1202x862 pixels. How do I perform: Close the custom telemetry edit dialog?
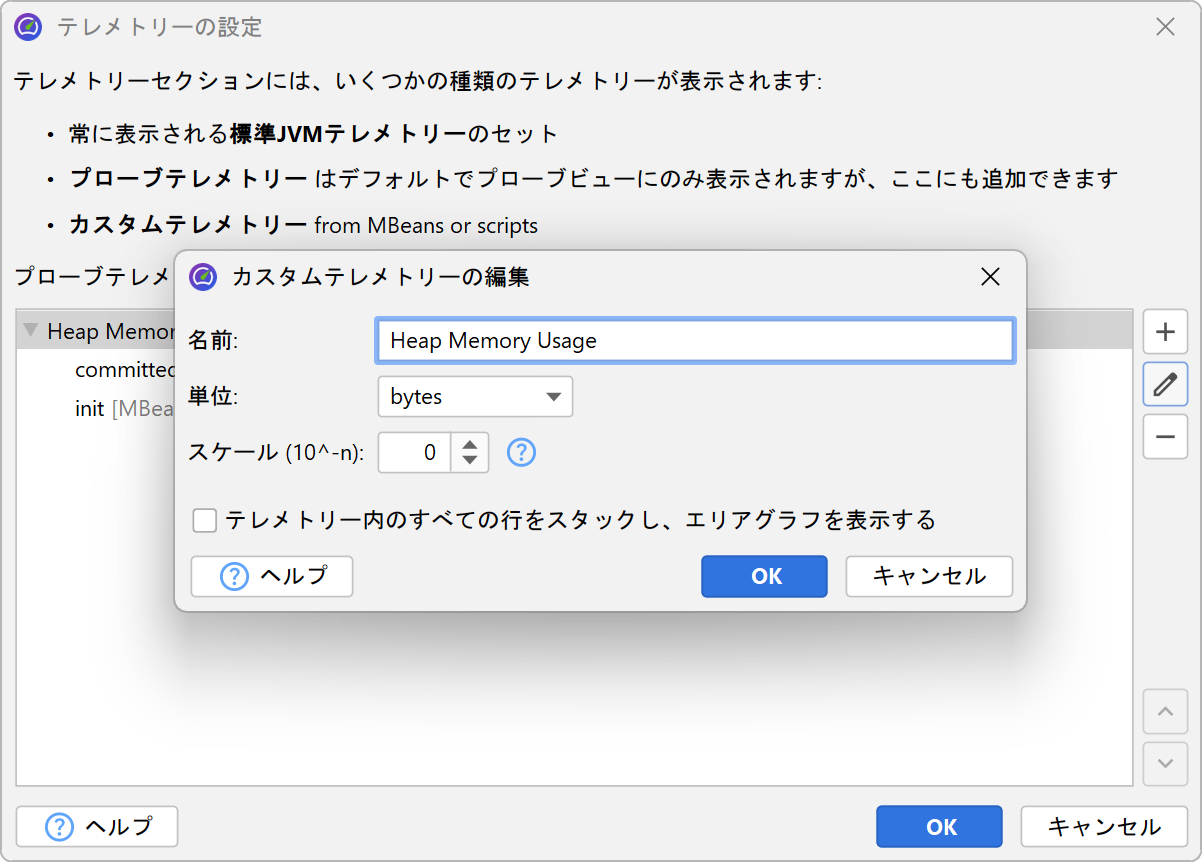tap(990, 277)
